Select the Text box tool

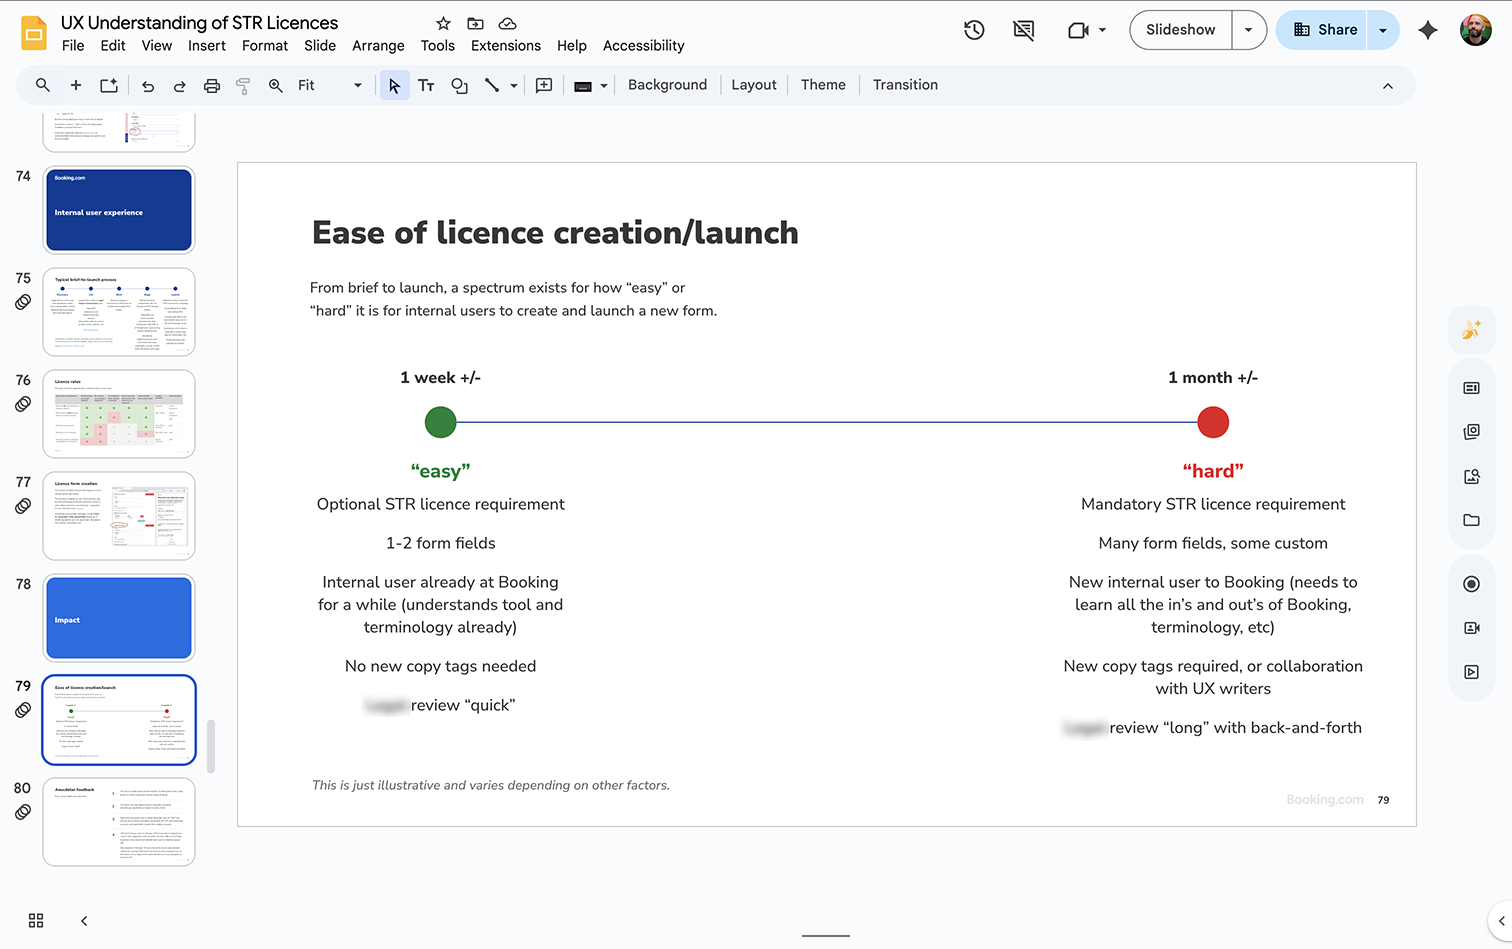426,85
